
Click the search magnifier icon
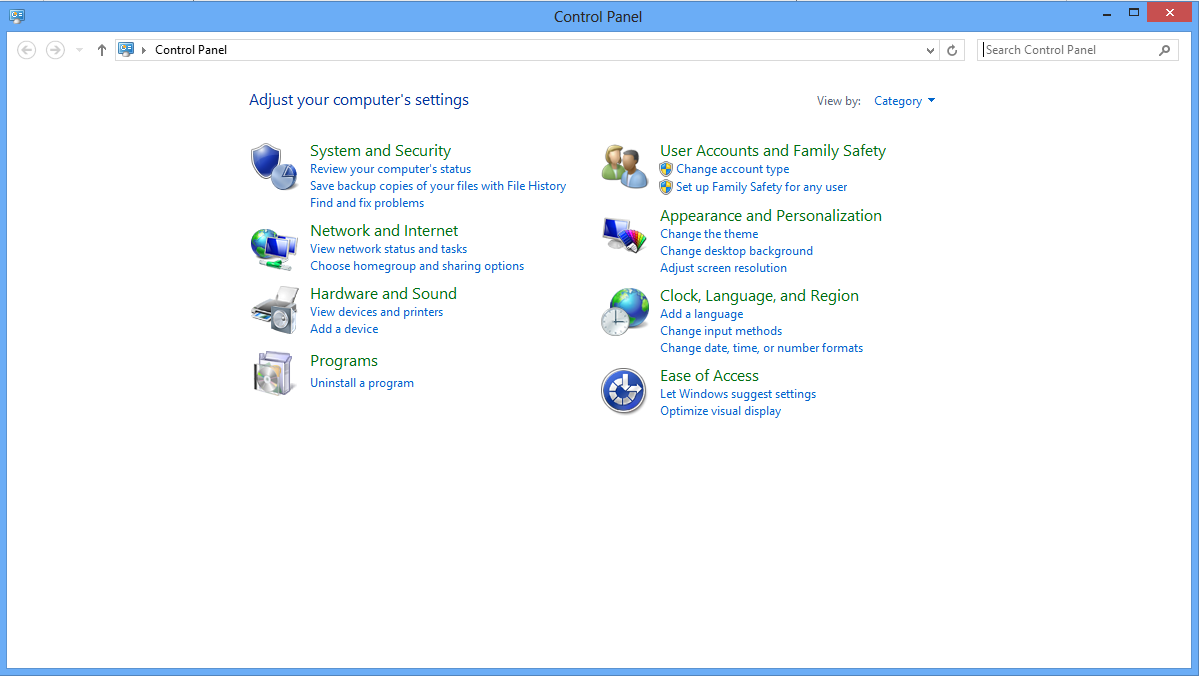pos(1165,50)
